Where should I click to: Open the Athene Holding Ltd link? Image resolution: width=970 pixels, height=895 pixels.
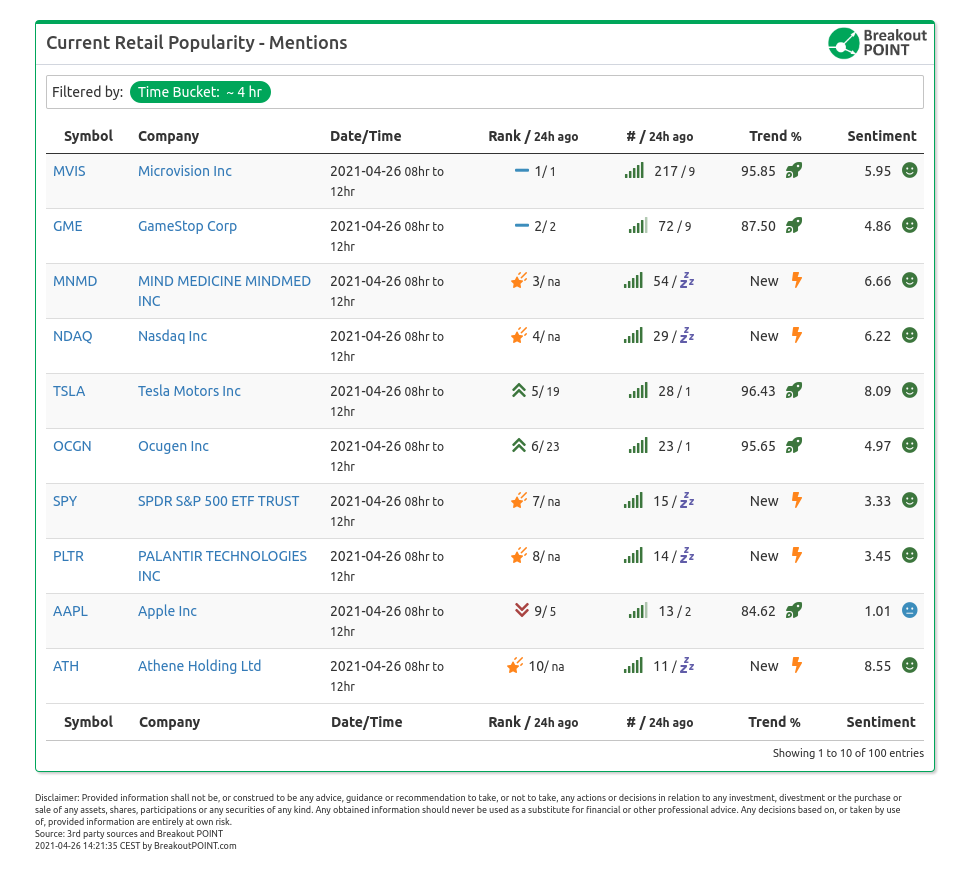click(x=199, y=666)
